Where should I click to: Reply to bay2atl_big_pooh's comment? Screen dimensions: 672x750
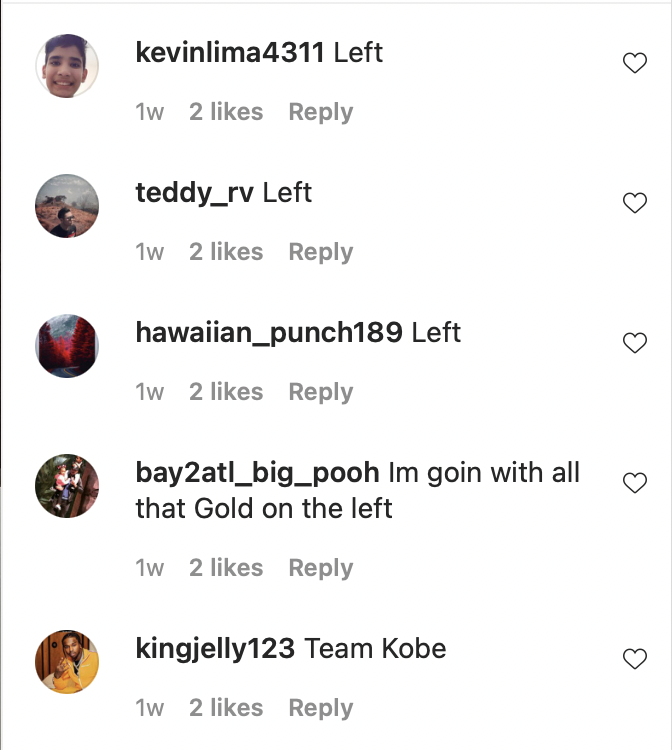[320, 568]
